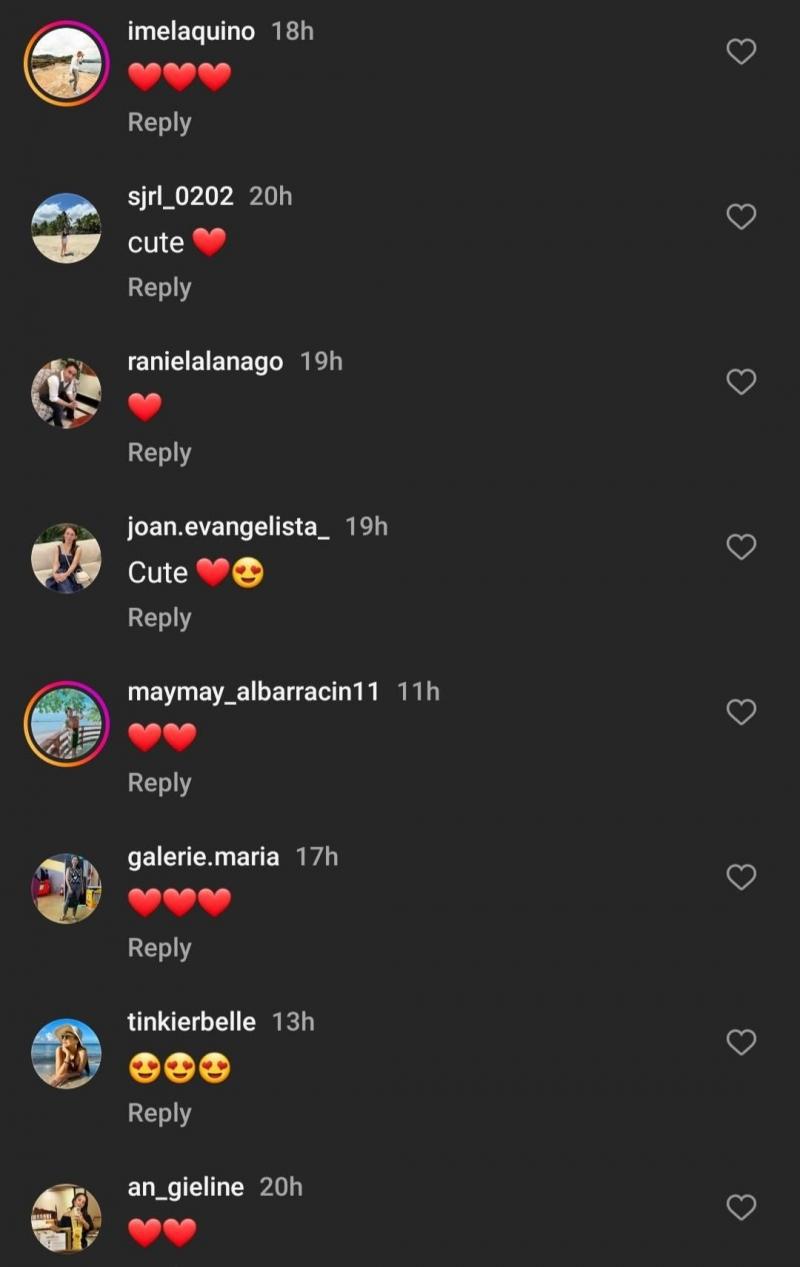Viewport: 800px width, 1267px height.
Task: Reply to sjrl_0202's cute comment
Action: point(159,288)
